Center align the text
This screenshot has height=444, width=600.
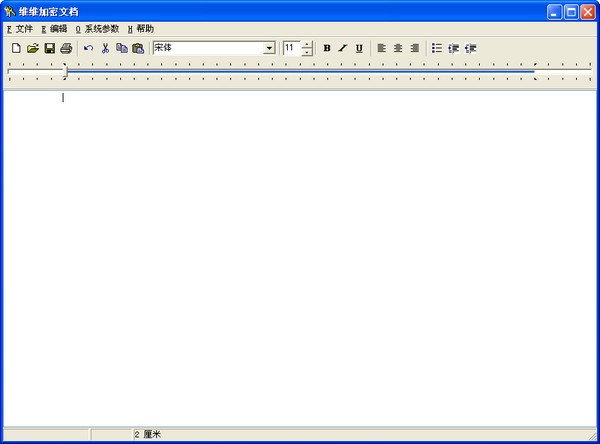pyautogui.click(x=398, y=48)
